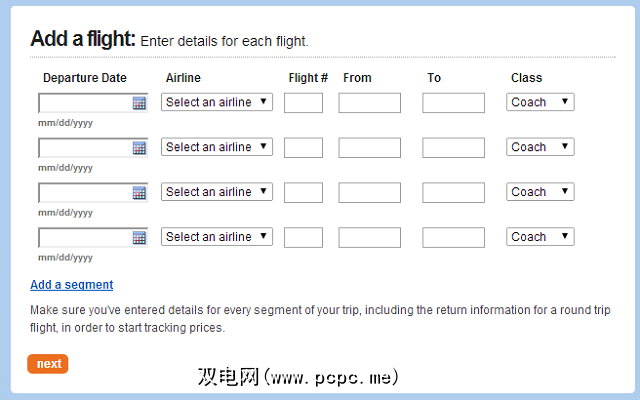Click third row Flight # field
The width and height of the screenshot is (640, 400).
[x=303, y=193]
